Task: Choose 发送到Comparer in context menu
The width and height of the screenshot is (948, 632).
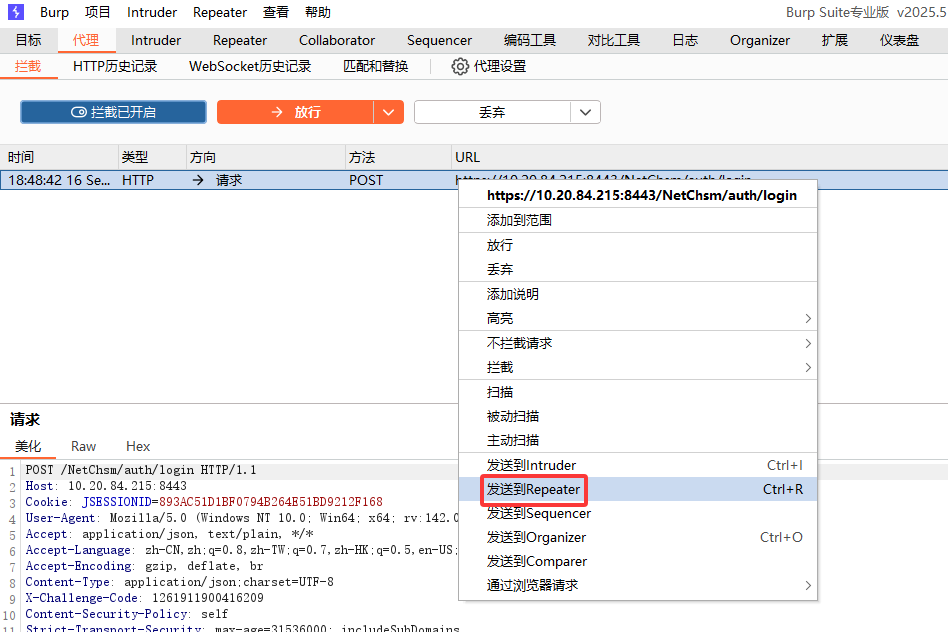Action: 638,561
